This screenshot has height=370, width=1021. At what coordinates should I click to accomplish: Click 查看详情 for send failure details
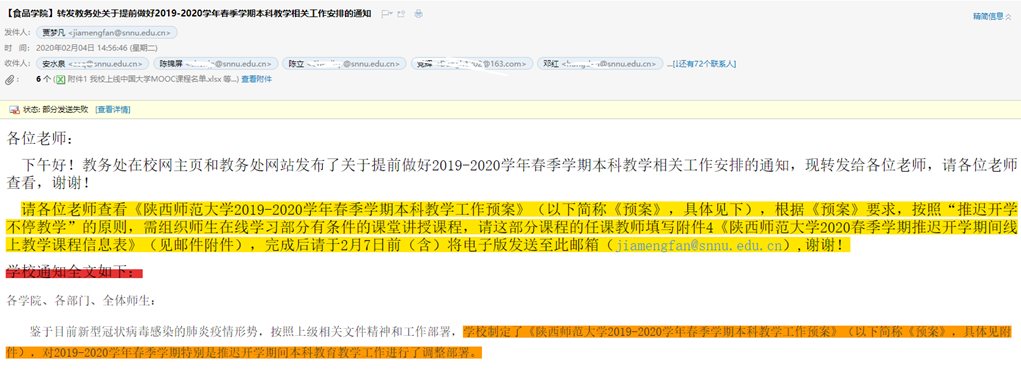tap(113, 109)
